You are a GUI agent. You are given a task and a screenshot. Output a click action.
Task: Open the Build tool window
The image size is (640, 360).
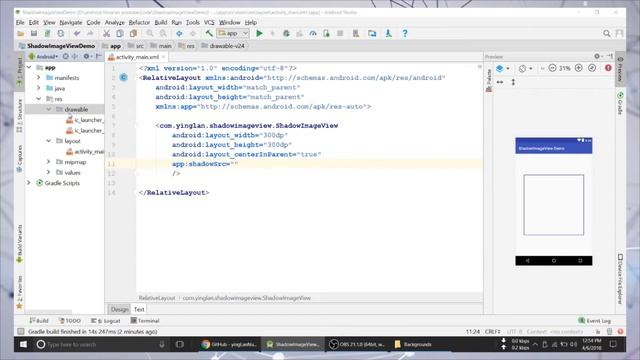(39, 321)
